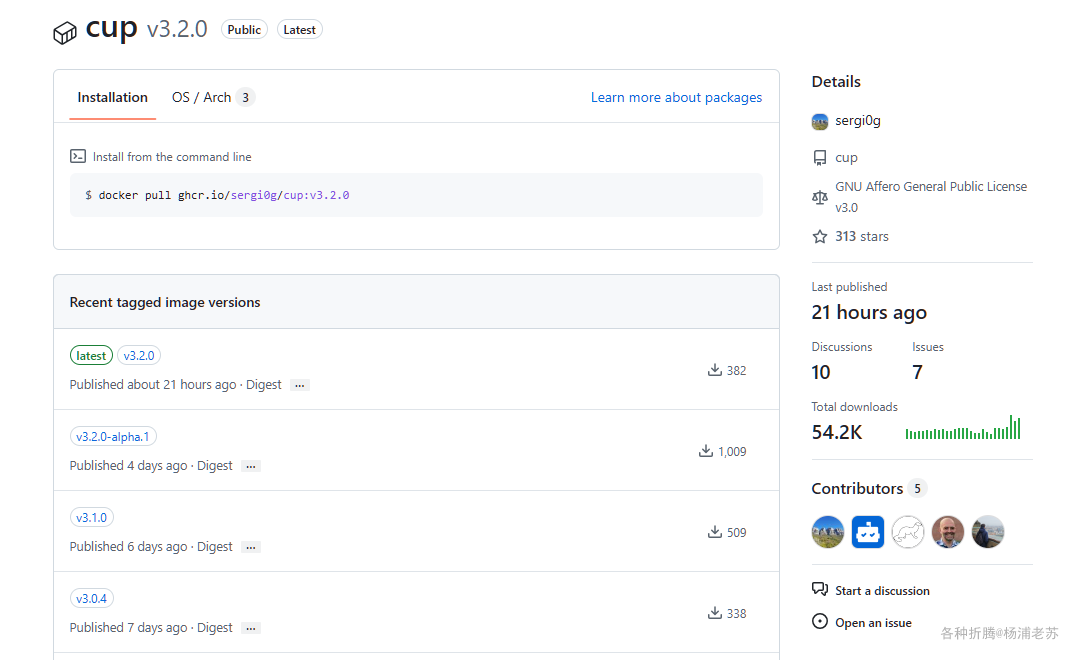Click download icon for v3.0.4 row
The height and width of the screenshot is (660, 1080).
coord(715,612)
